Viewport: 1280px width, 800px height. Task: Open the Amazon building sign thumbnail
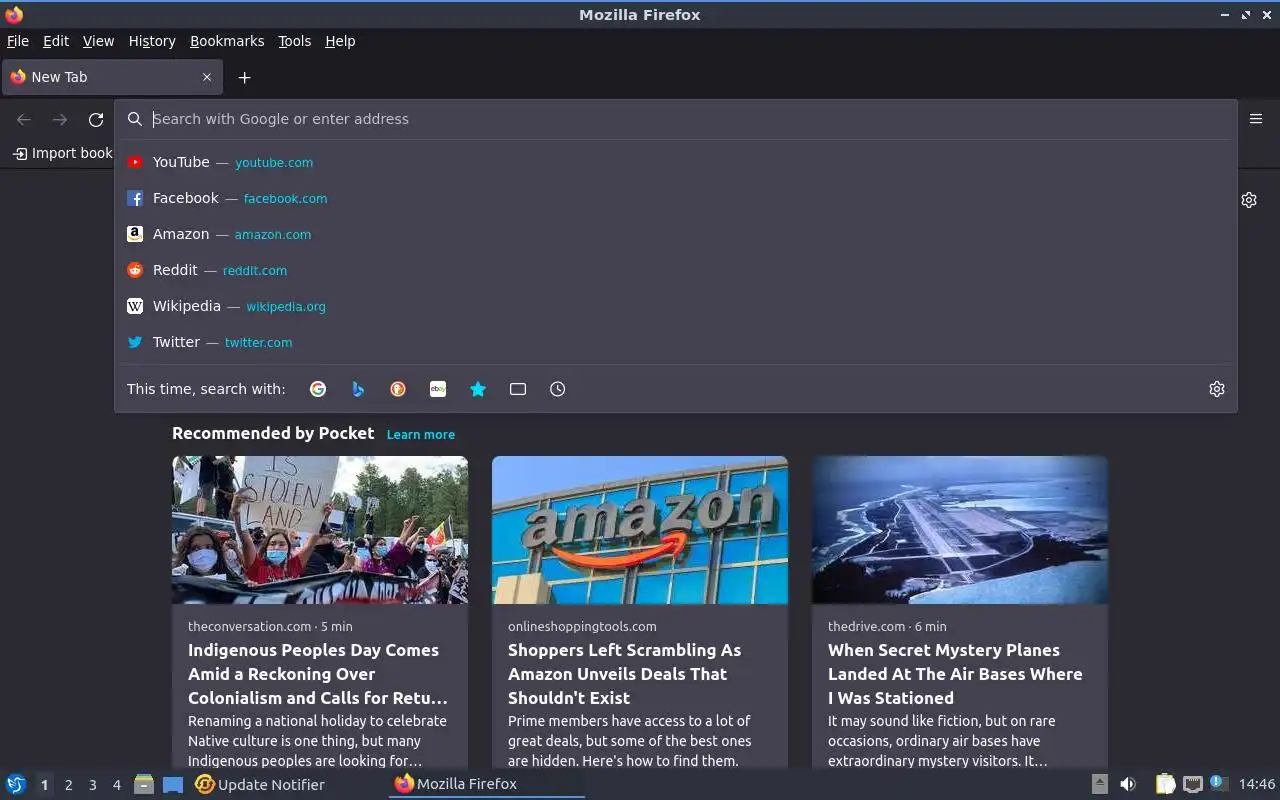640,530
